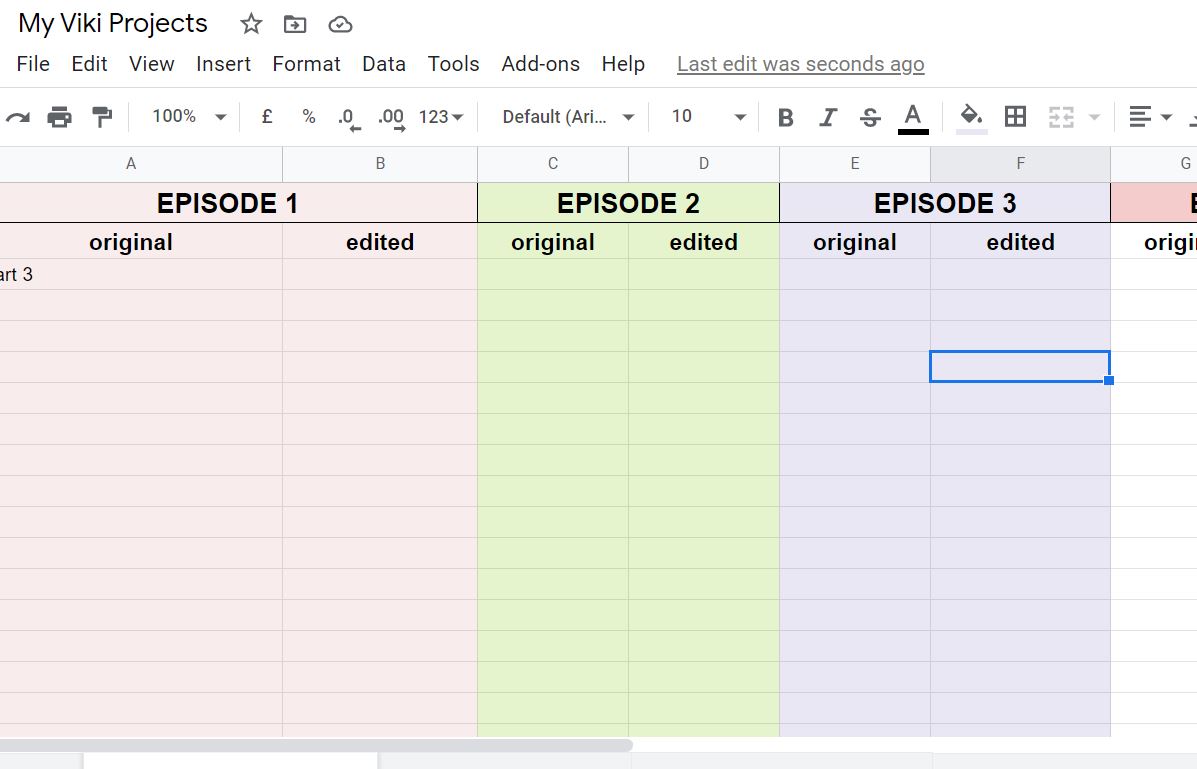Toggle bold formatting
This screenshot has height=769, width=1197.
click(x=786, y=118)
